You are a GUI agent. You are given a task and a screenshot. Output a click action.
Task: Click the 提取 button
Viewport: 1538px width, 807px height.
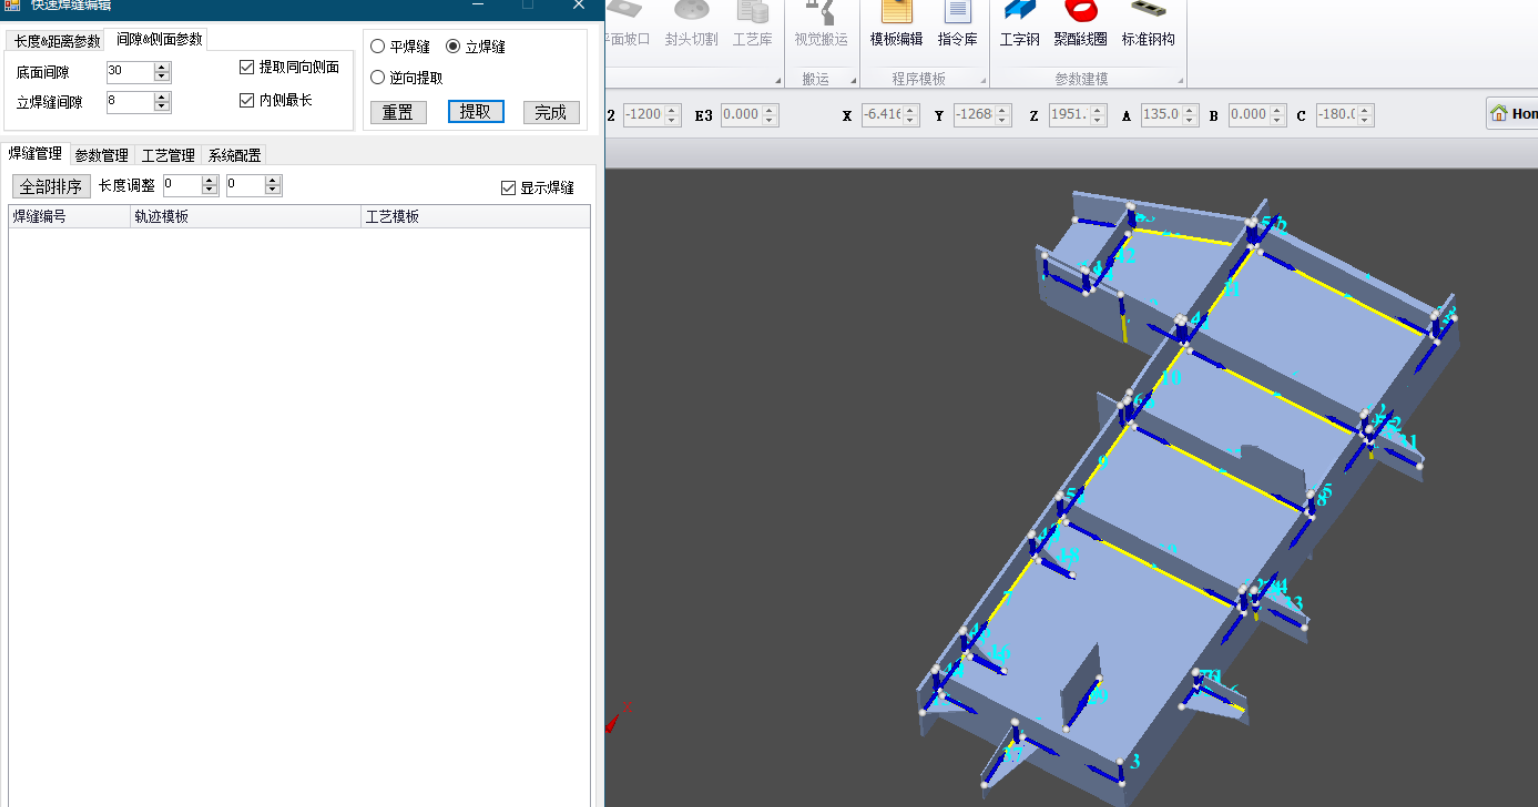click(x=475, y=112)
